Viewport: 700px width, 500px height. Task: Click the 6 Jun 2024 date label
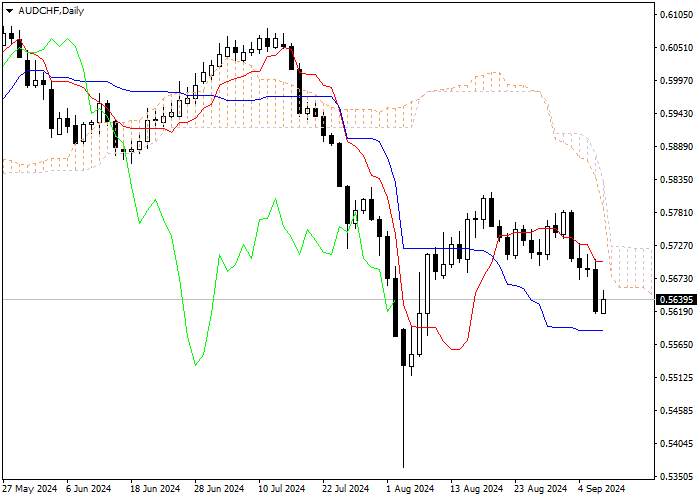89,489
